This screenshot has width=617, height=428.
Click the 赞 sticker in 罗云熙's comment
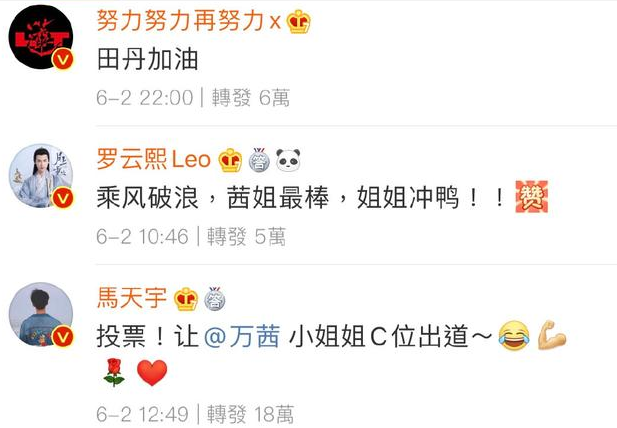coord(532,197)
